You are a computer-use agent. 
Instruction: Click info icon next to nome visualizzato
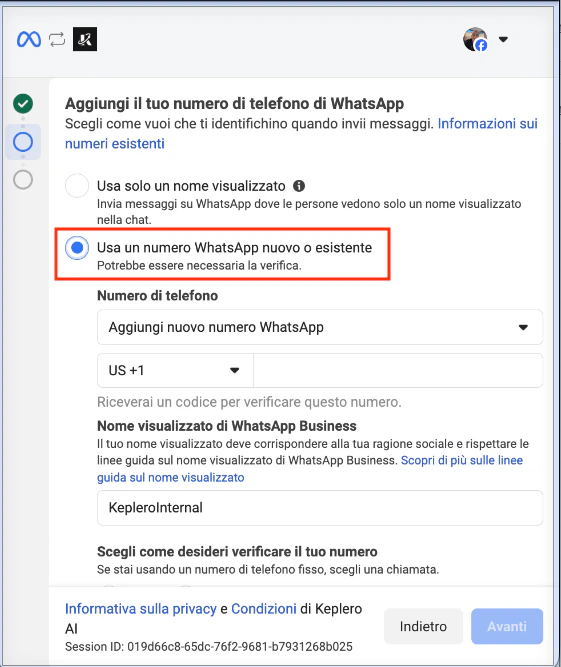[x=299, y=186]
